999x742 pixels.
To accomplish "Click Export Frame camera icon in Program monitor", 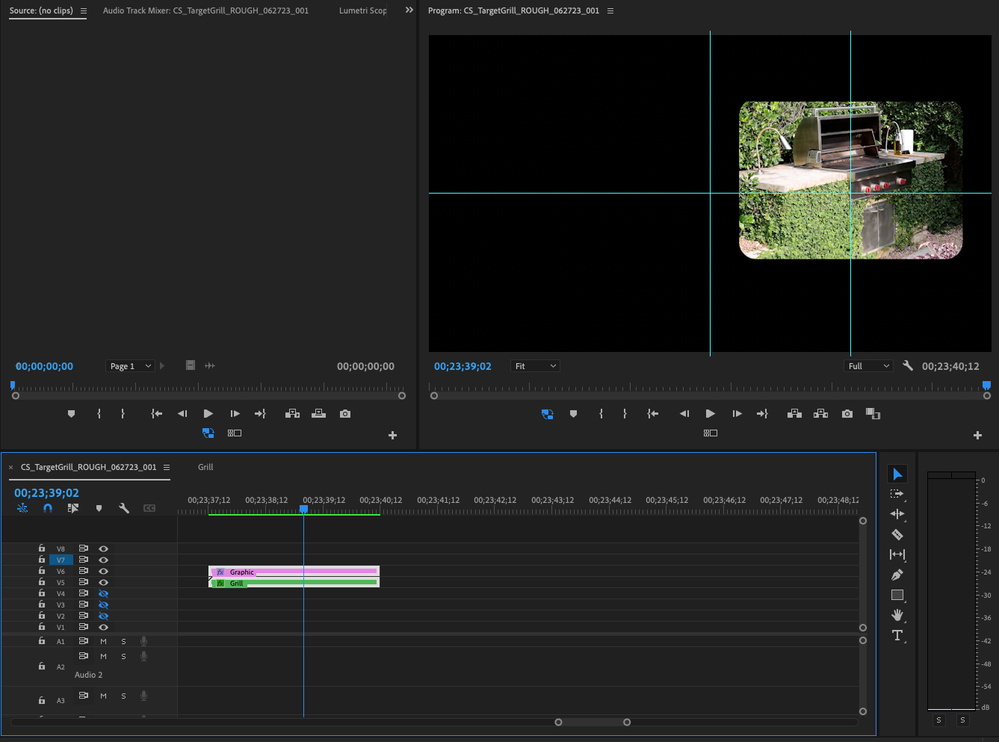I will (x=847, y=413).
